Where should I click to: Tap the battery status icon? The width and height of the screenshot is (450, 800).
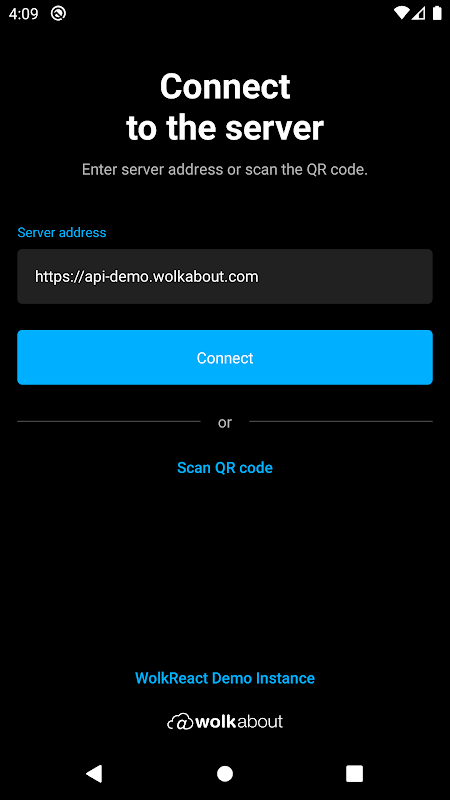pos(437,14)
